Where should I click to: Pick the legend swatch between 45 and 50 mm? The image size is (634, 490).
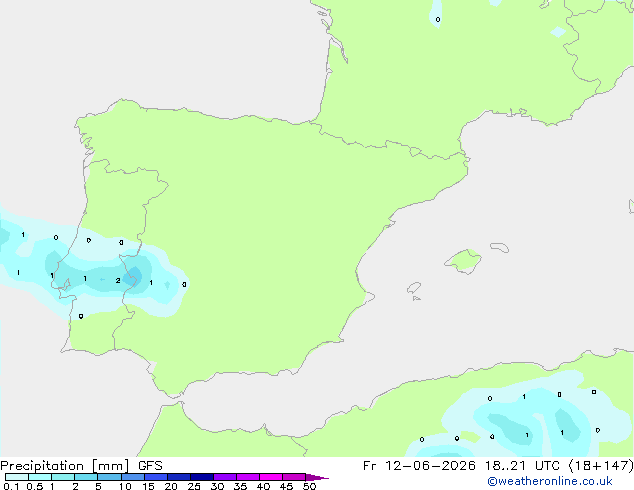click(x=294, y=477)
